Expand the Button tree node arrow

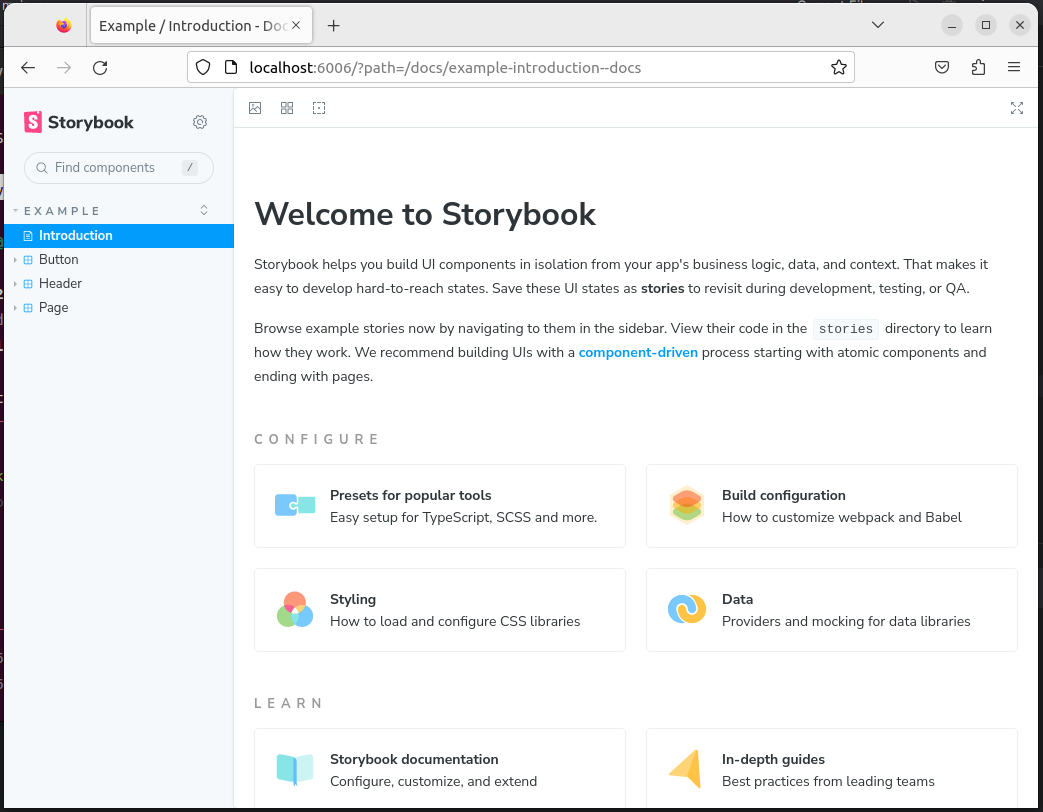click(x=15, y=260)
